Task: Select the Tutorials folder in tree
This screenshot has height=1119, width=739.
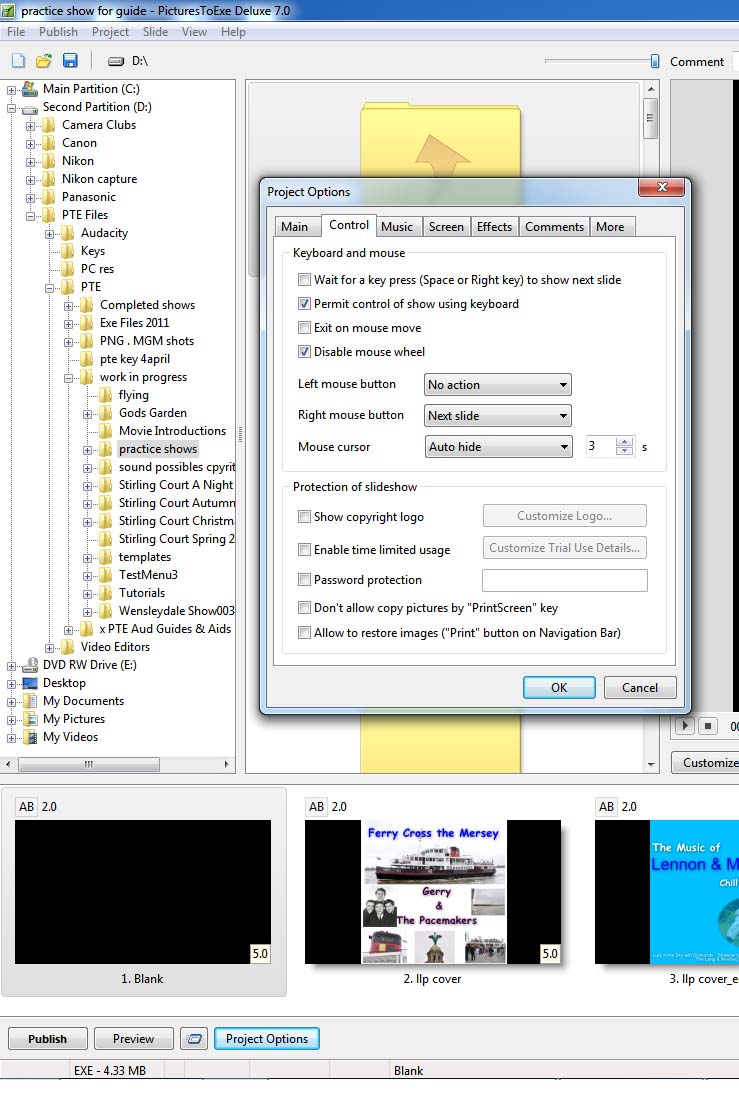Action: coord(142,593)
